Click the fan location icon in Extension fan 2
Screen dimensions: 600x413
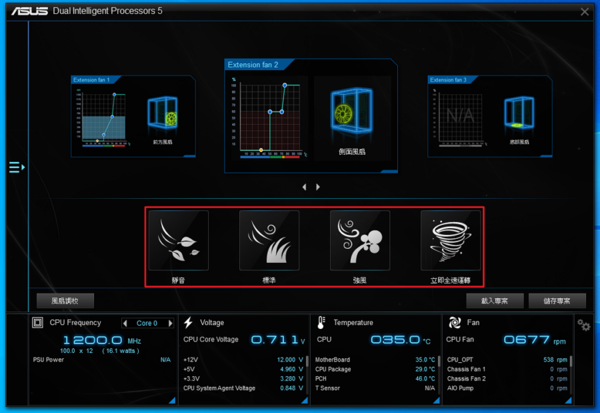347,116
